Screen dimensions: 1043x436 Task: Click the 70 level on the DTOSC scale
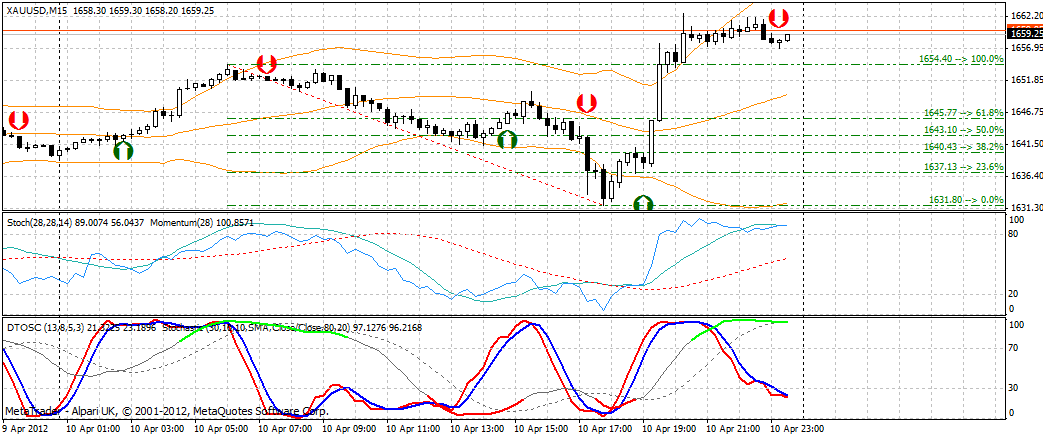click(1014, 347)
